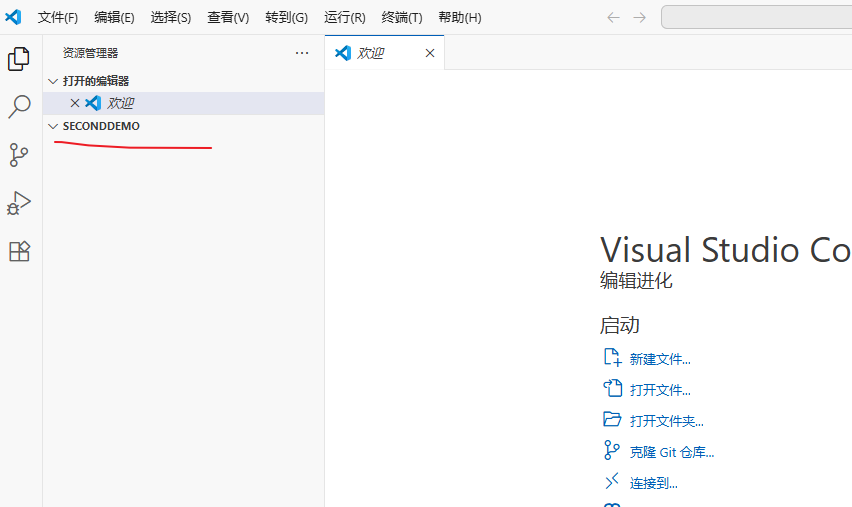Click the open file icon beside 打开文件
852x507 pixels.
(612, 389)
